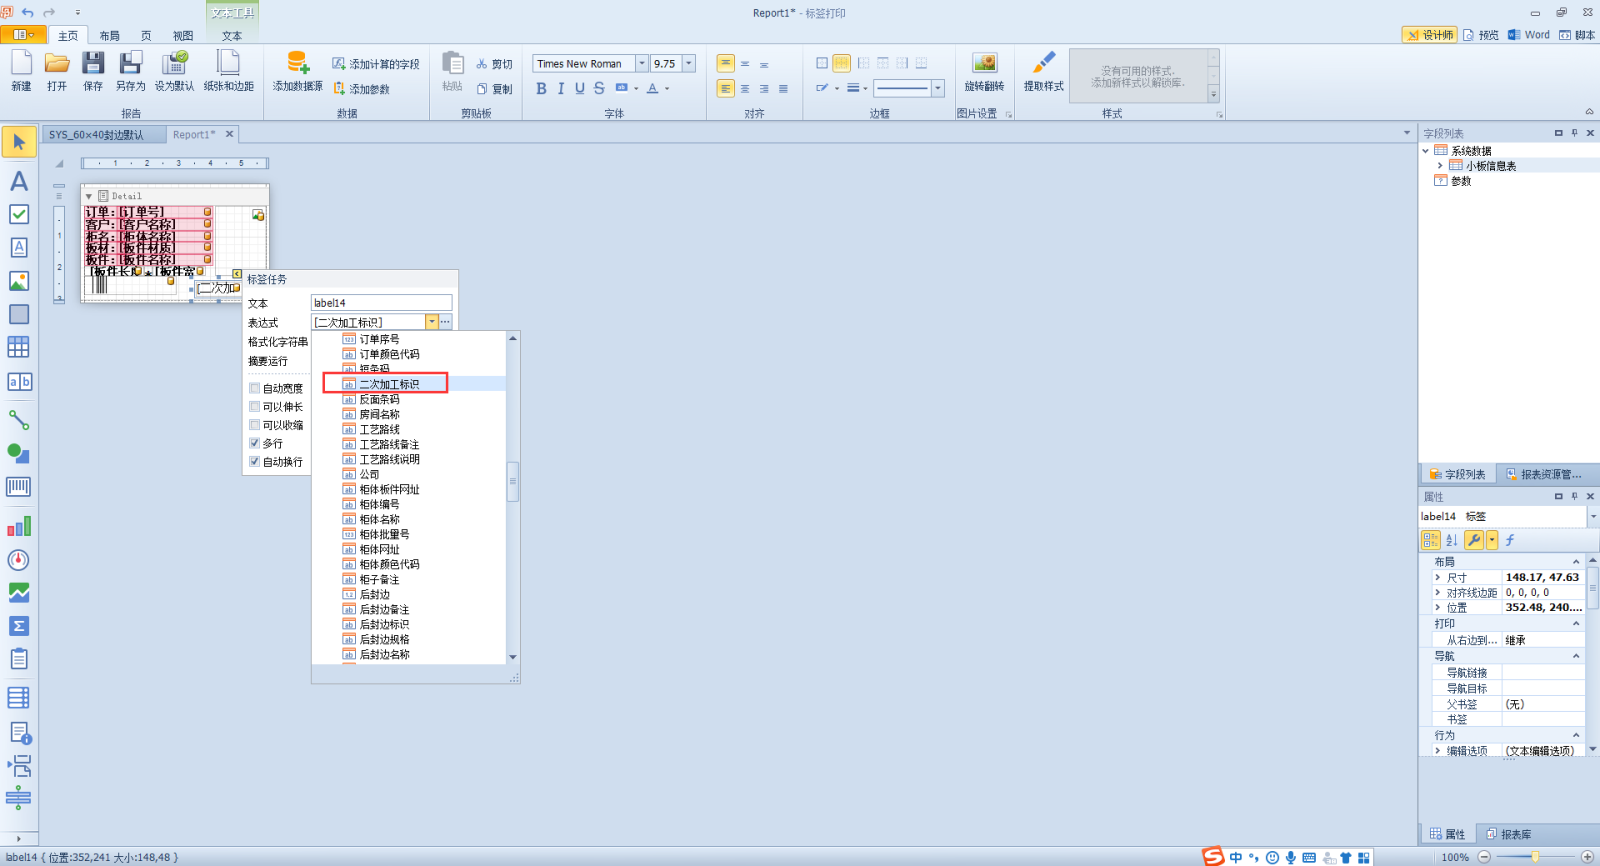Uncheck the 多行 multiline checkbox
Screen dimensions: 1600x866
(x=255, y=443)
